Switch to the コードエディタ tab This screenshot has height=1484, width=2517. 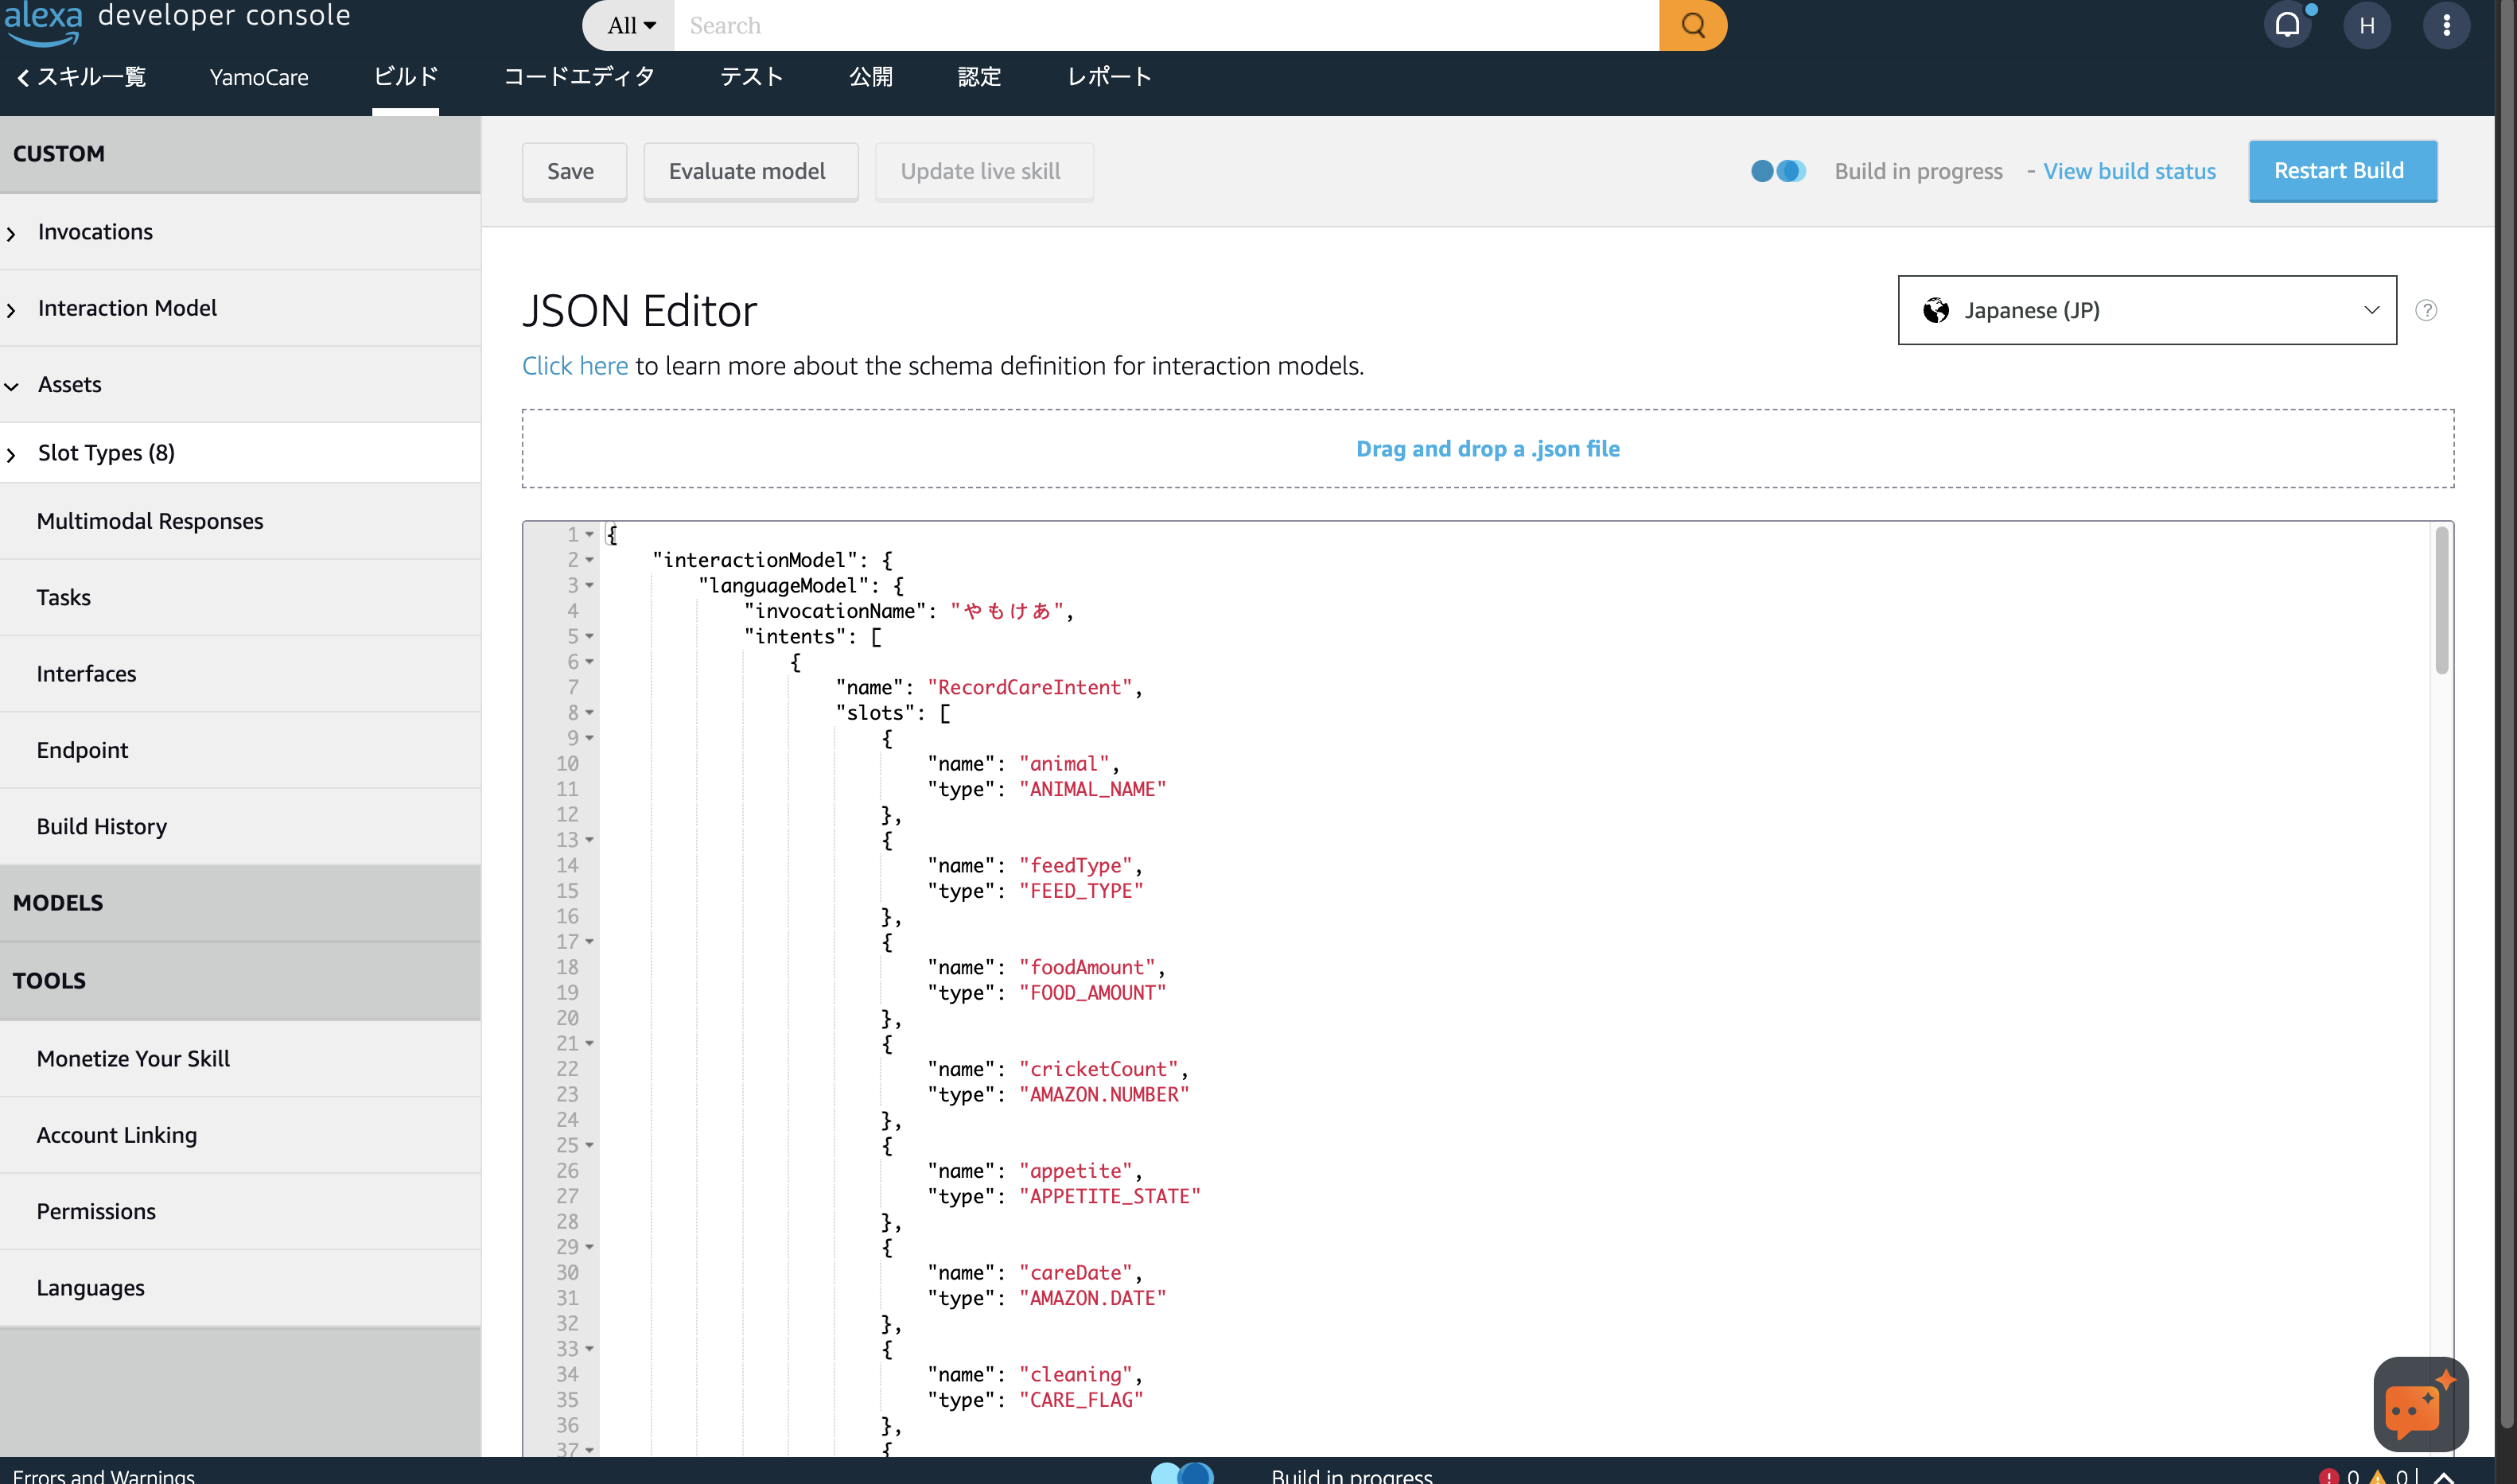[579, 77]
